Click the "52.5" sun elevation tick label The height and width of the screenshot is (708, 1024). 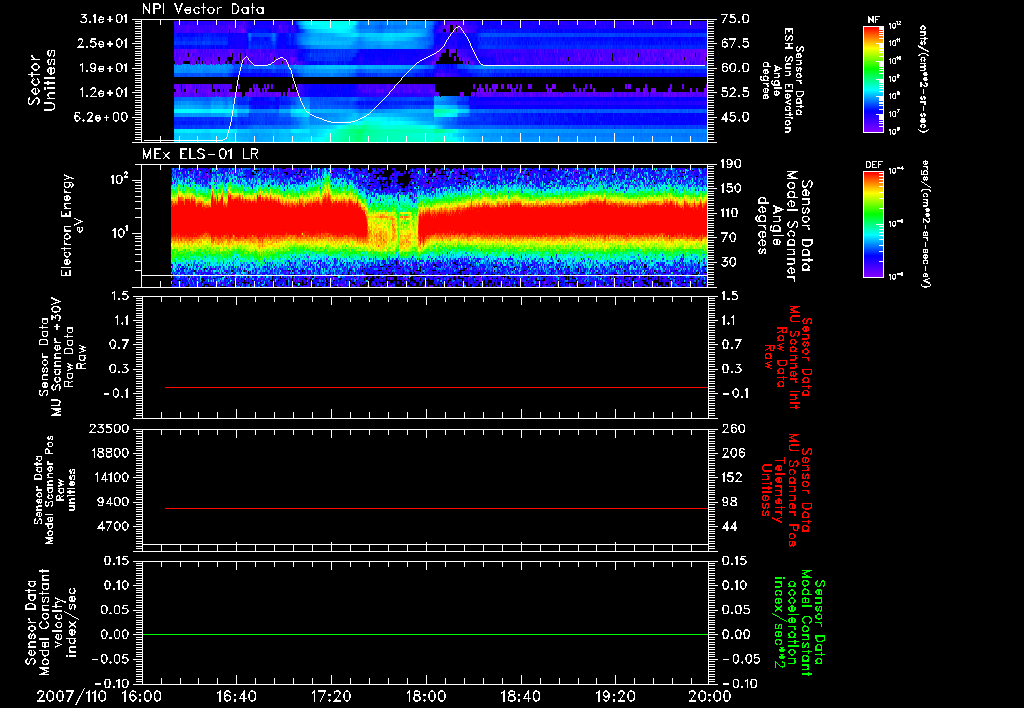[x=735, y=93]
